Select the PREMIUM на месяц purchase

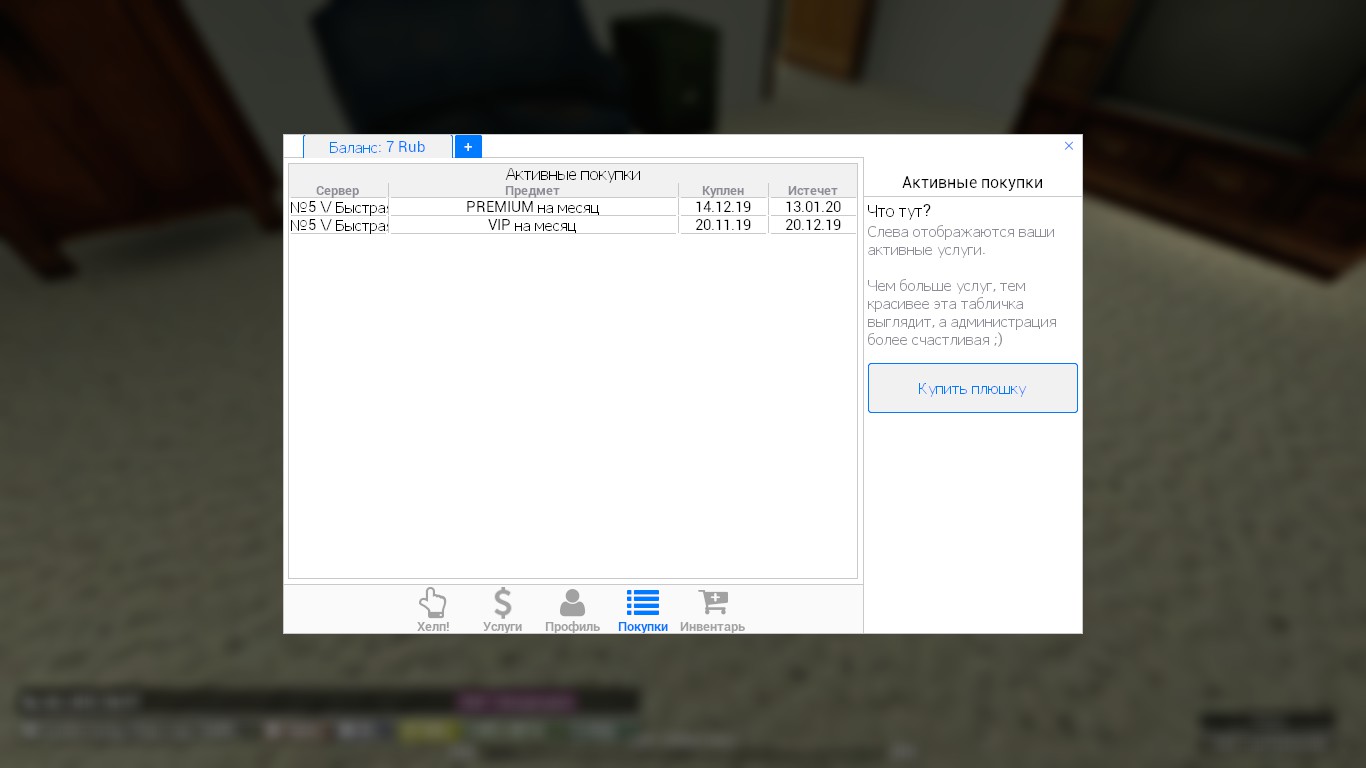tap(532, 207)
